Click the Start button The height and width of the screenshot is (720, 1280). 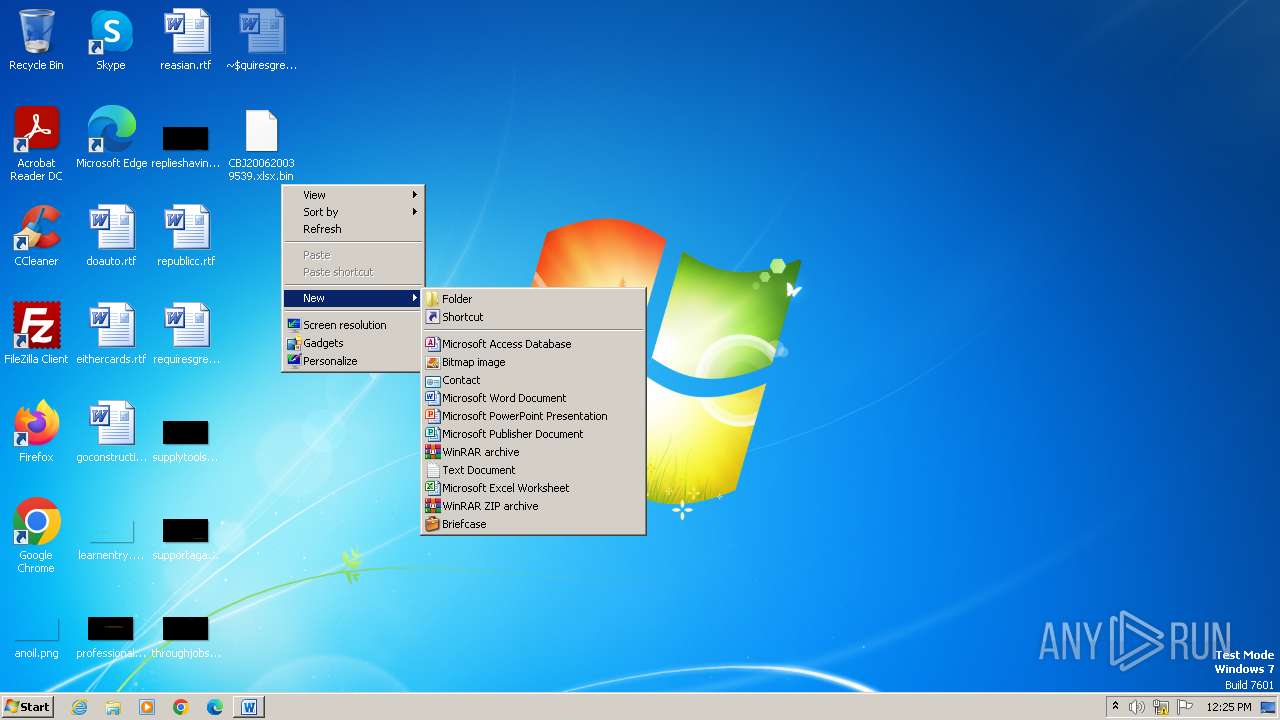pos(28,707)
